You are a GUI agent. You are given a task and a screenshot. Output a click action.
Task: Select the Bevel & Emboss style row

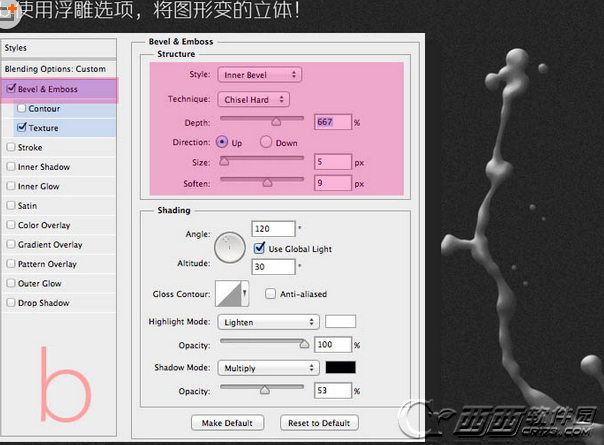59,89
